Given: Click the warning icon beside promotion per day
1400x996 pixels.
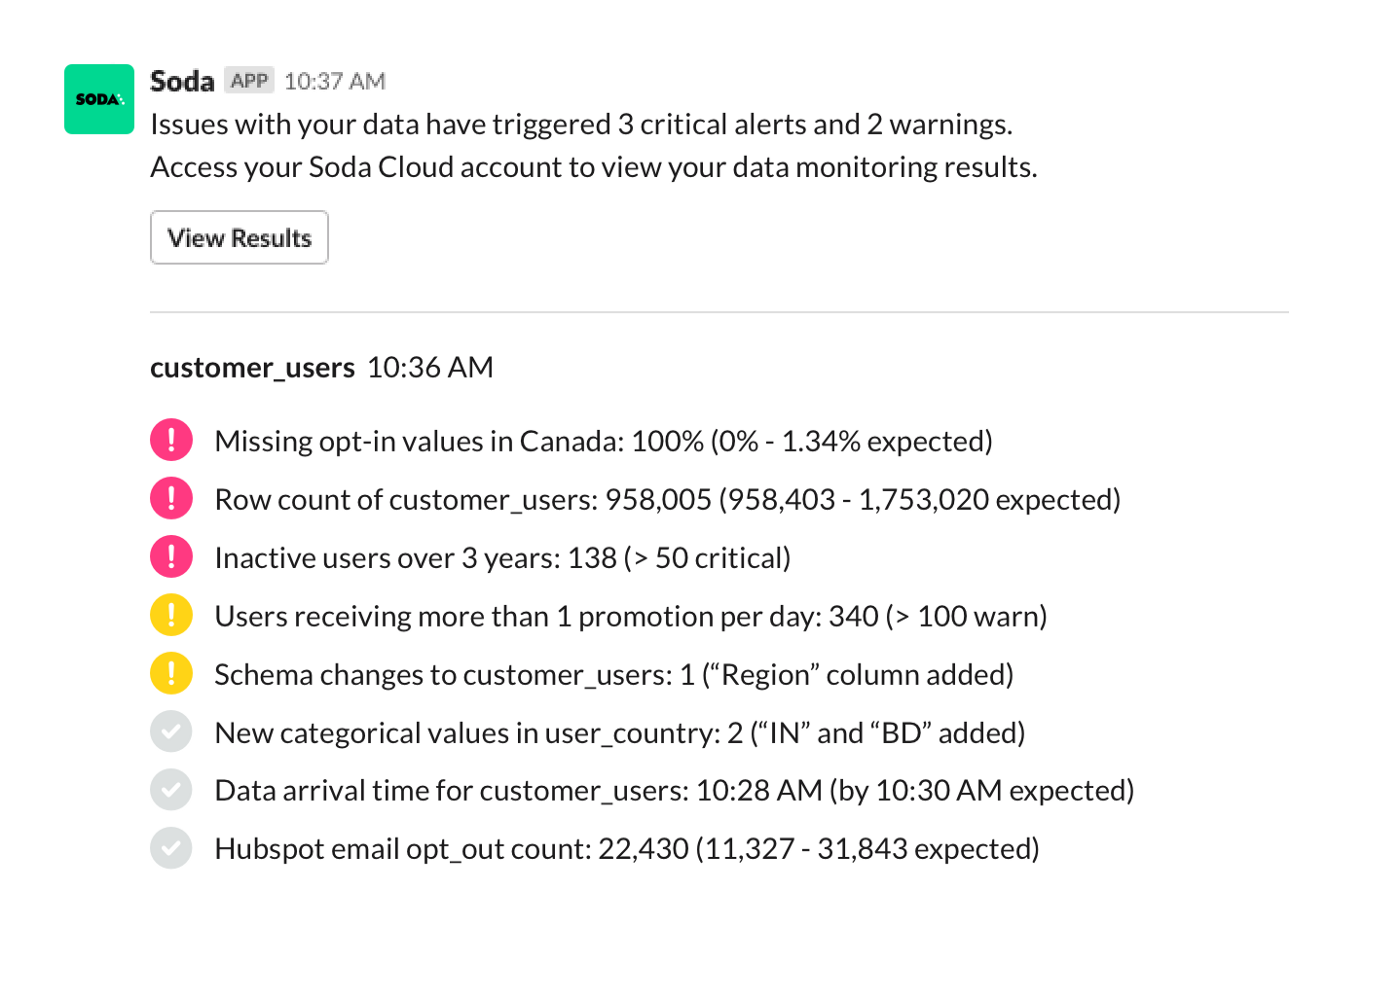Looking at the screenshot, I should pyautogui.click(x=171, y=615).
